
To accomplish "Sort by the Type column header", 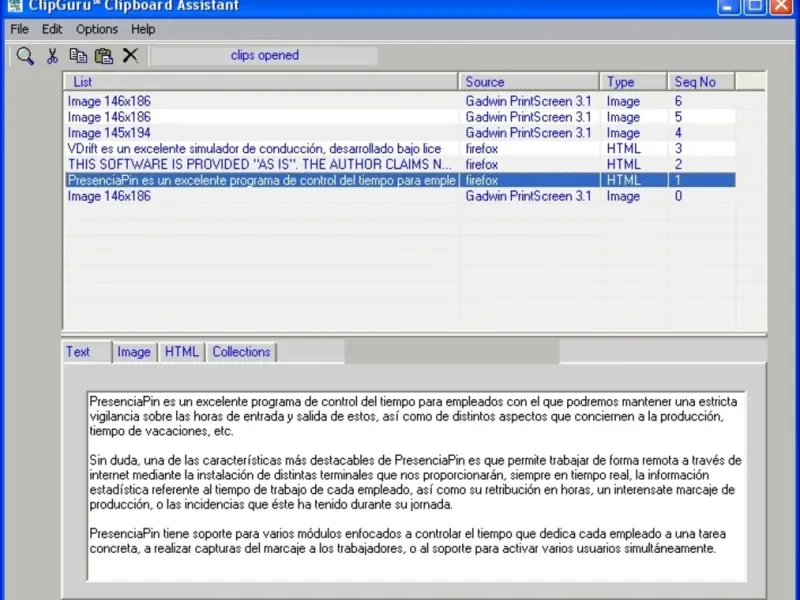I will click(x=634, y=82).
